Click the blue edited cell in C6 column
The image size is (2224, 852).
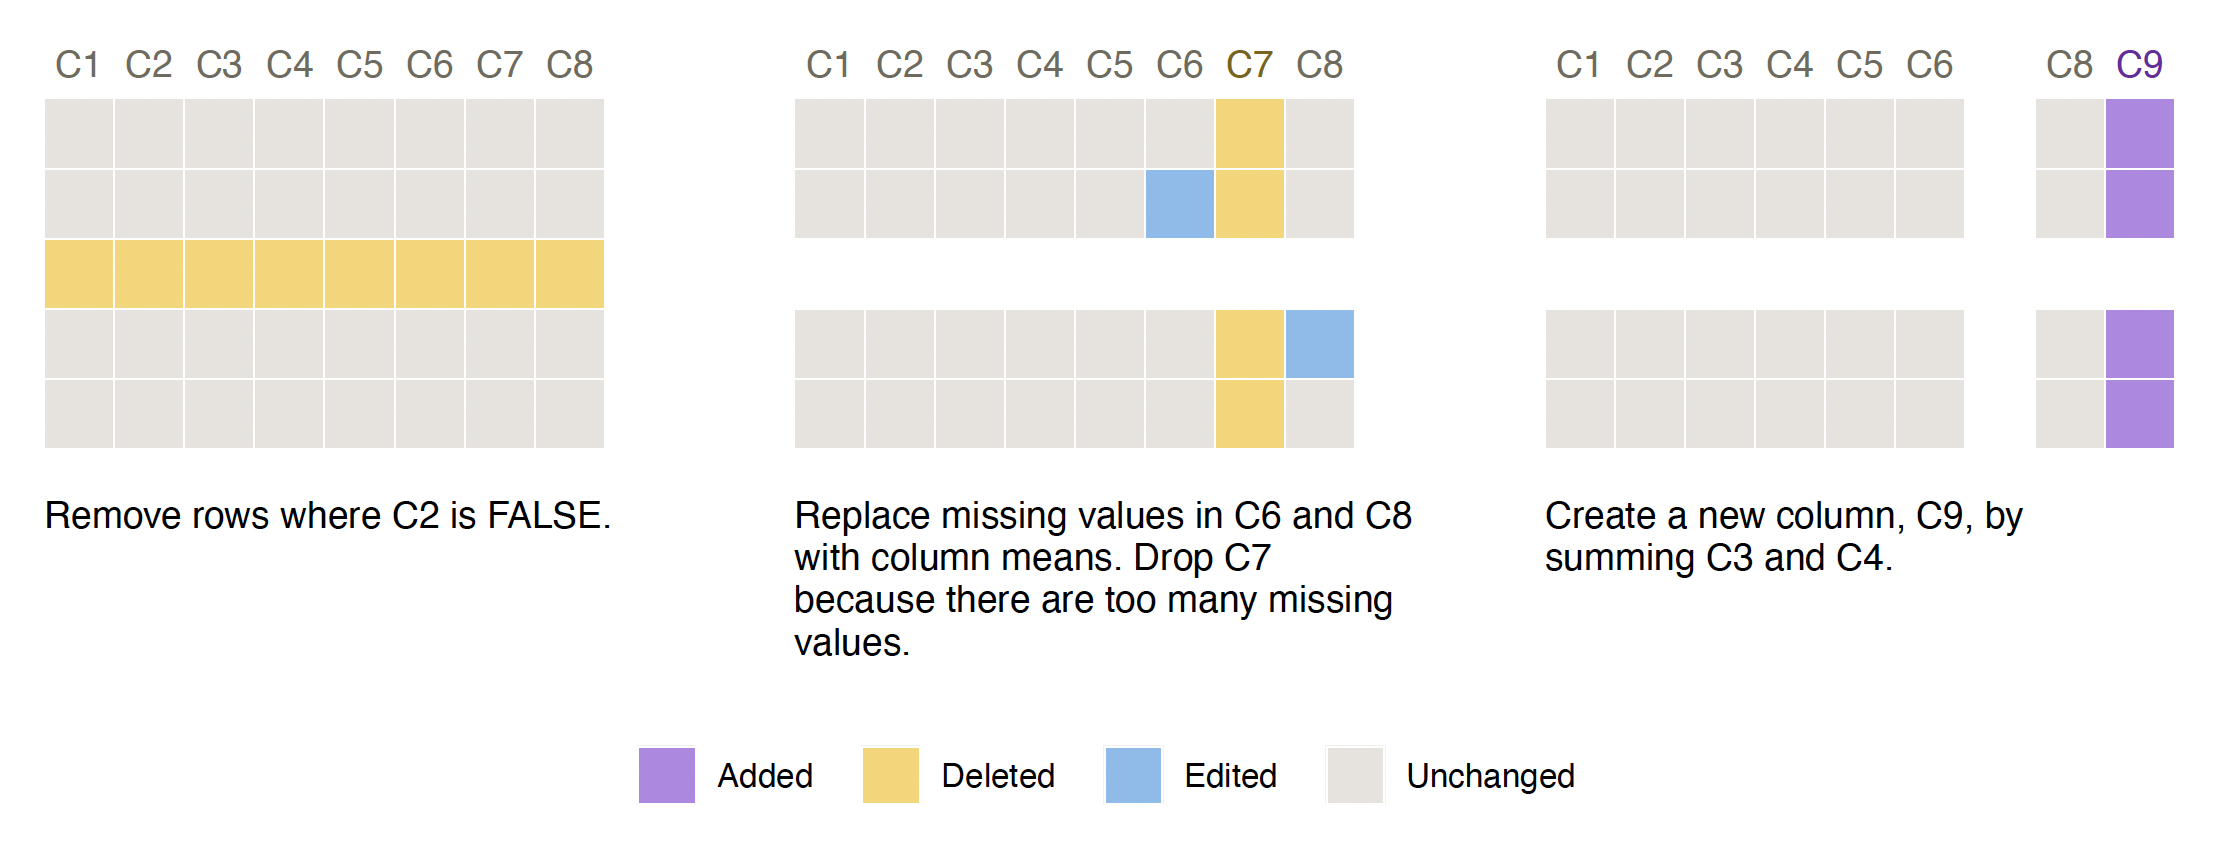click(x=1180, y=204)
